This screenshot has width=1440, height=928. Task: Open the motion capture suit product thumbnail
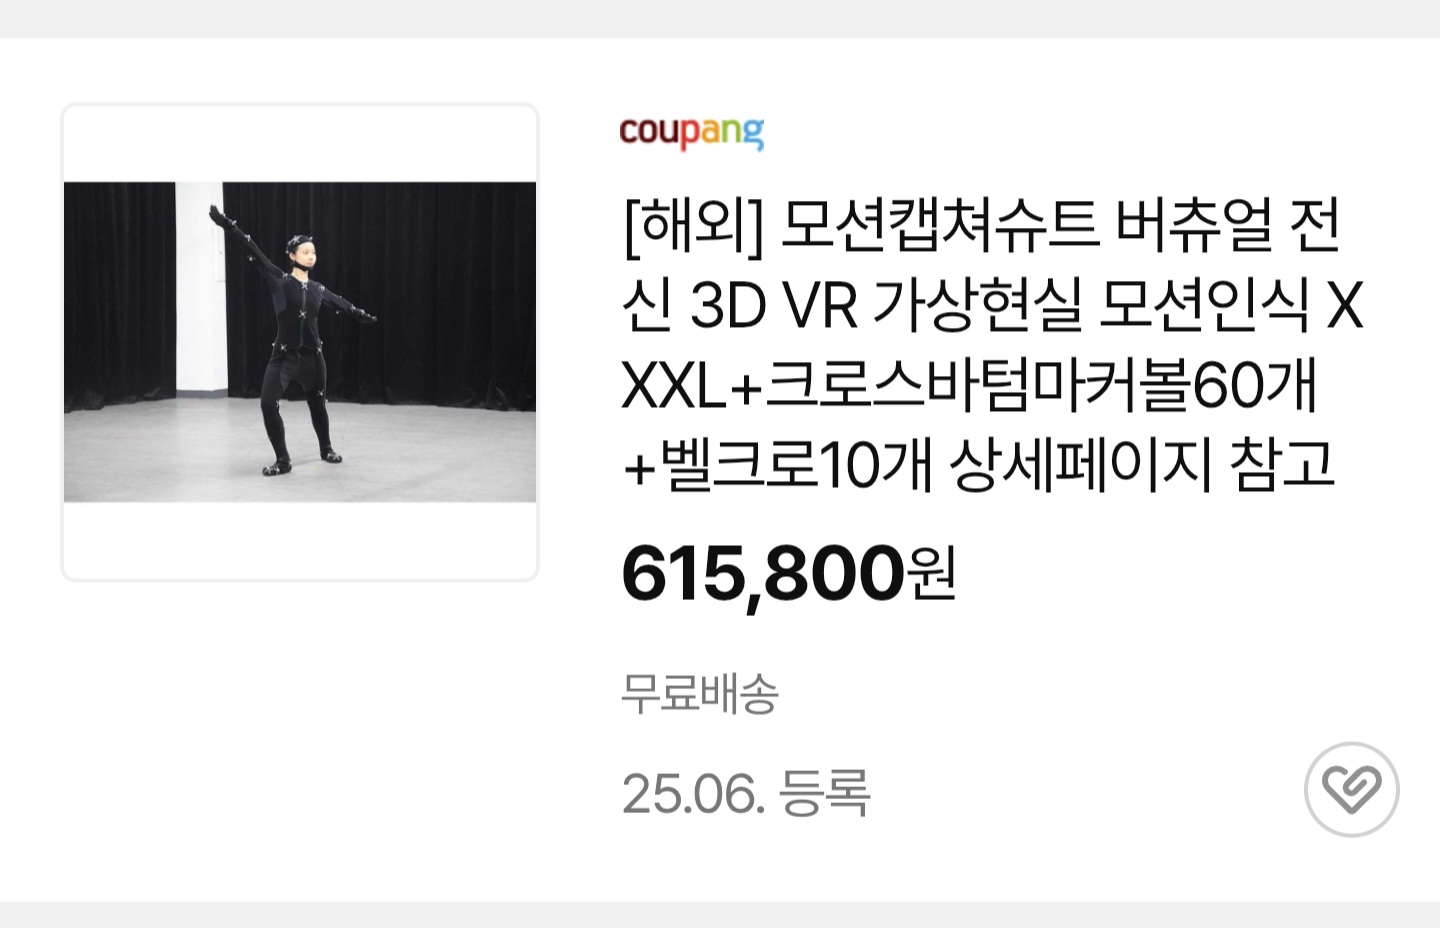point(300,342)
